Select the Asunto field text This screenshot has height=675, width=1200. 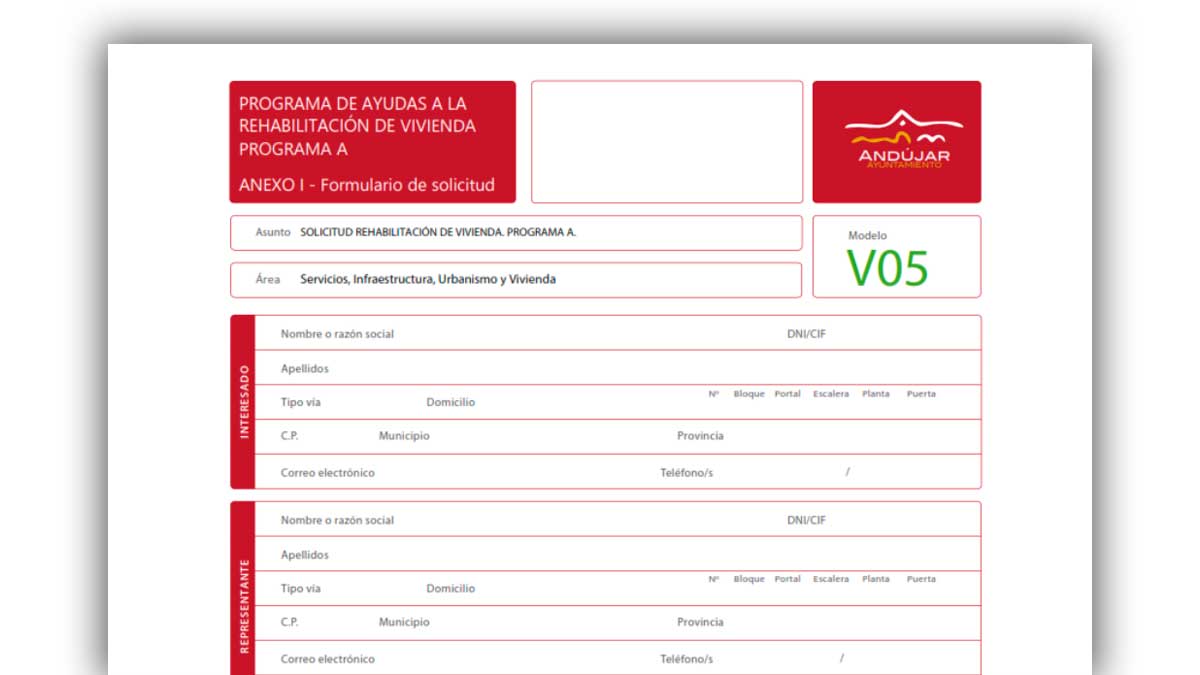coord(438,232)
